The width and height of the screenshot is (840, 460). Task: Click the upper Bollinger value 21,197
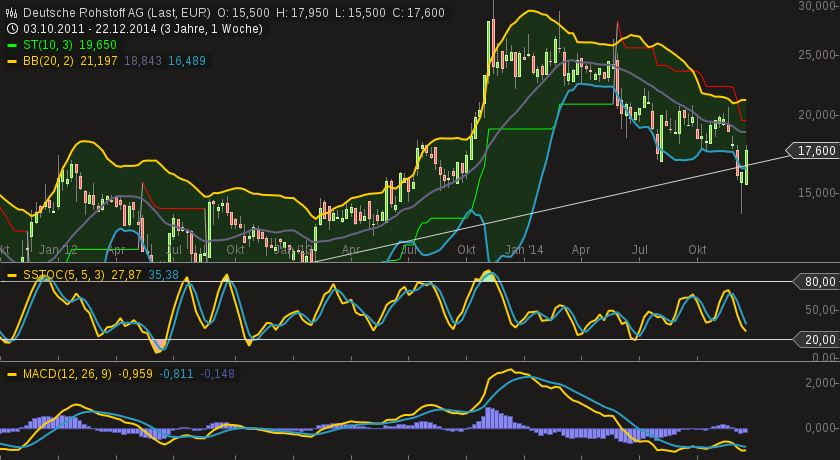[99, 61]
